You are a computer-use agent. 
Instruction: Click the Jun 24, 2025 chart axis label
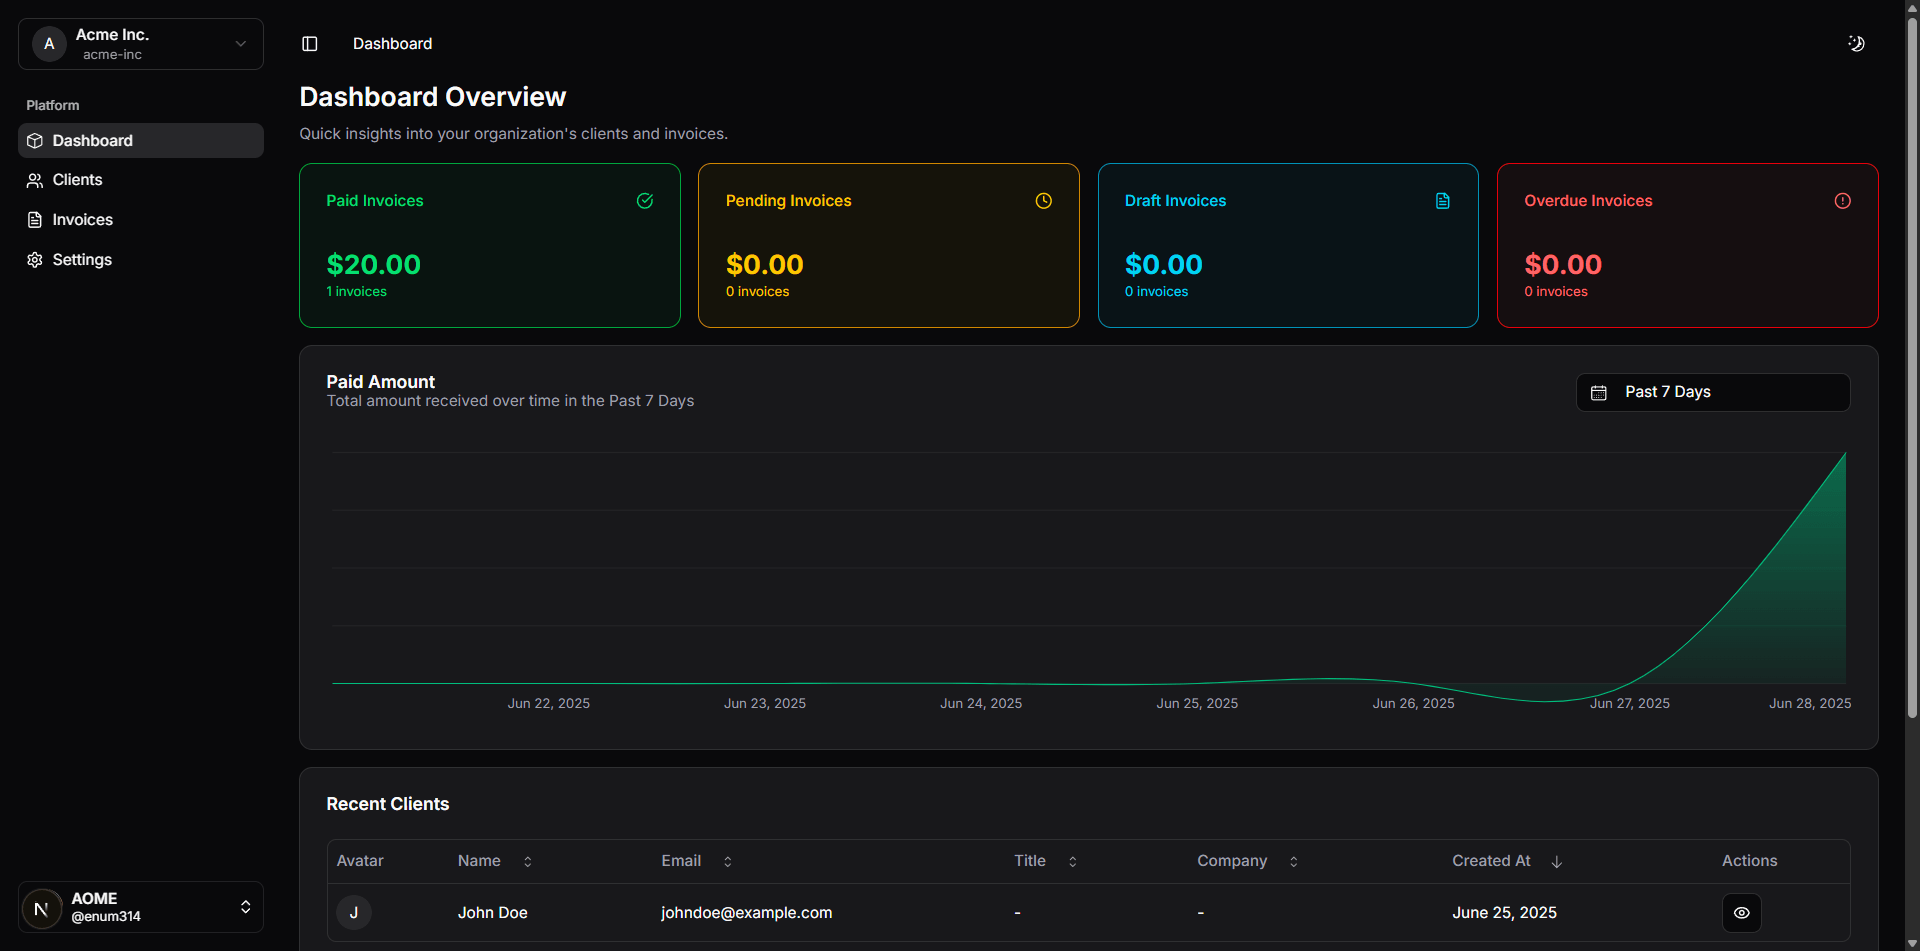[981, 704]
